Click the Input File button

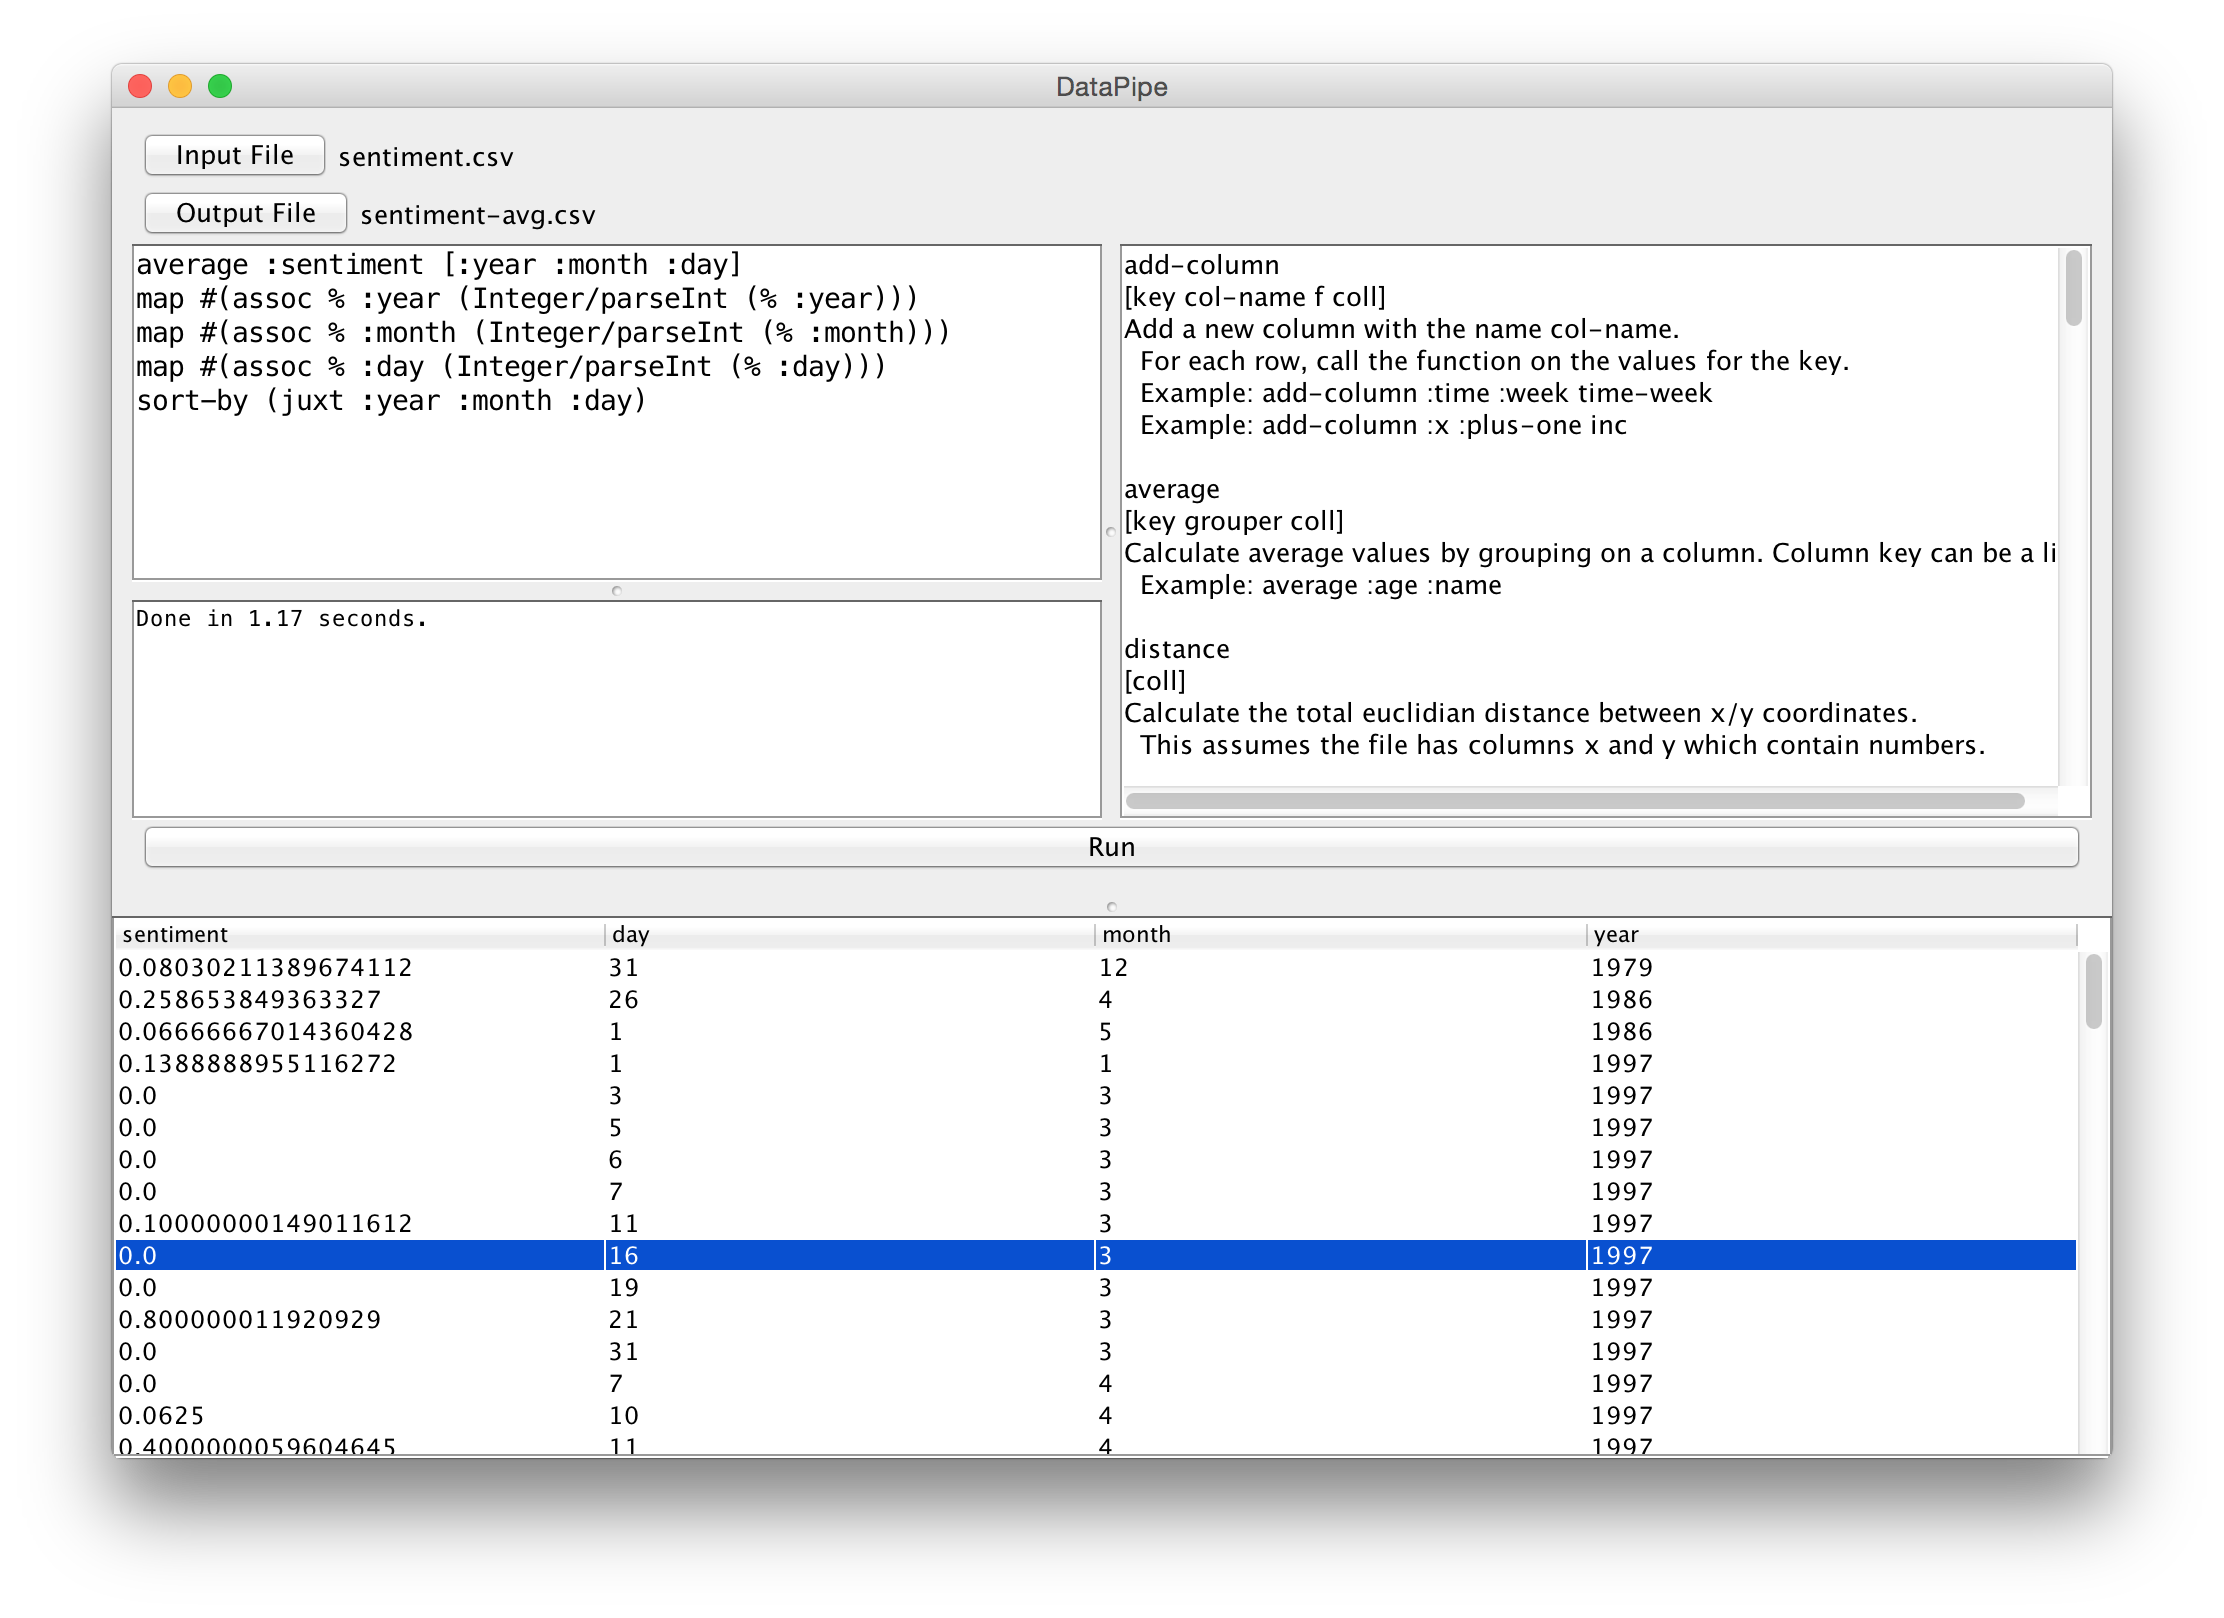coord(234,155)
